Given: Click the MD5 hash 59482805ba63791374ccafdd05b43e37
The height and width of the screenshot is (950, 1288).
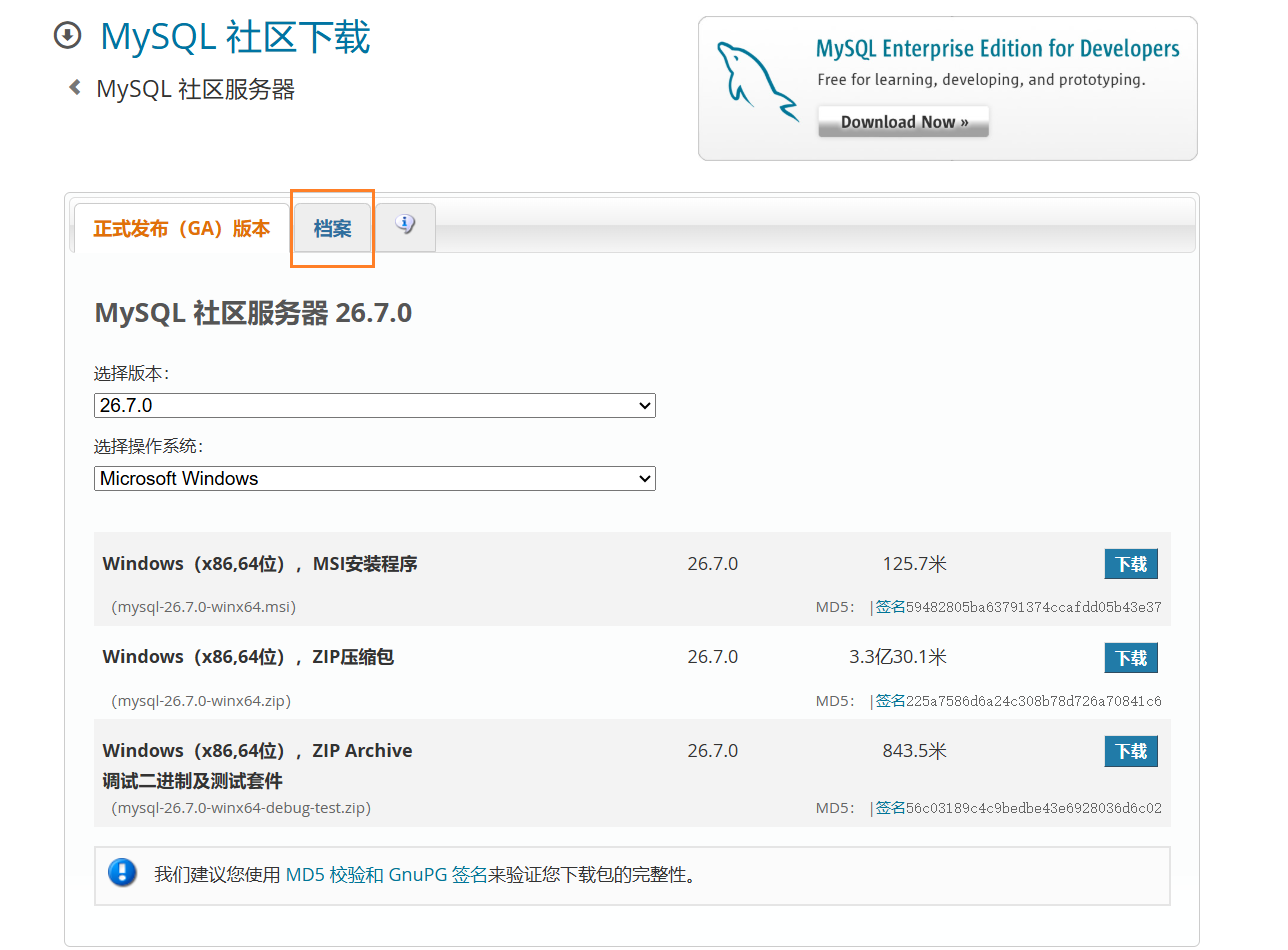Looking at the screenshot, I should (x=1034, y=607).
